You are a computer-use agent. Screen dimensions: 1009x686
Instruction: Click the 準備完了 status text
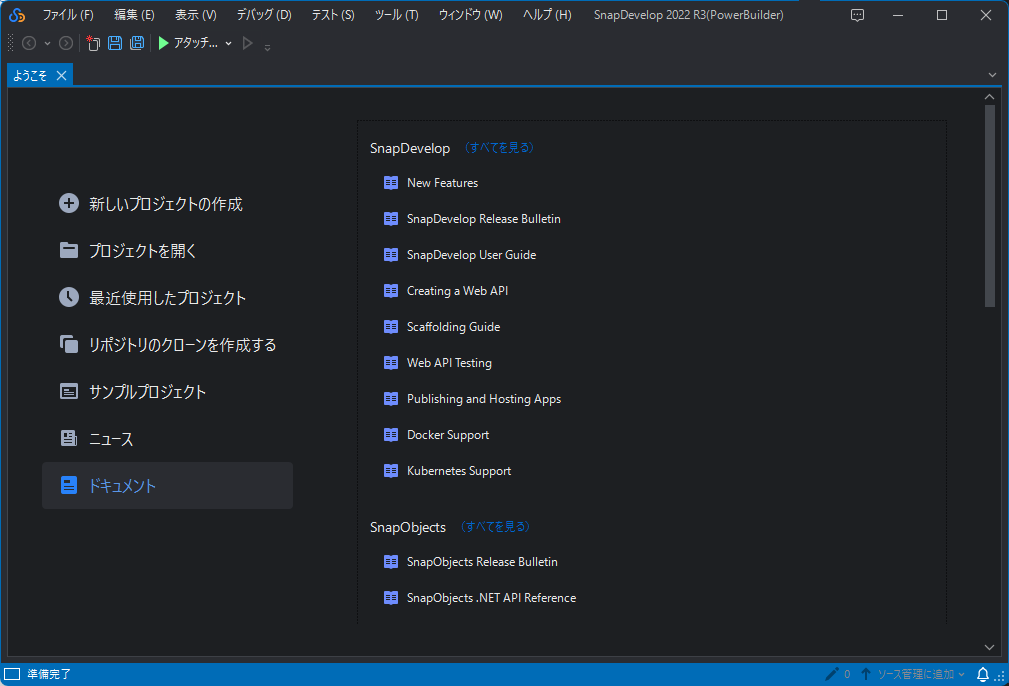(49, 674)
